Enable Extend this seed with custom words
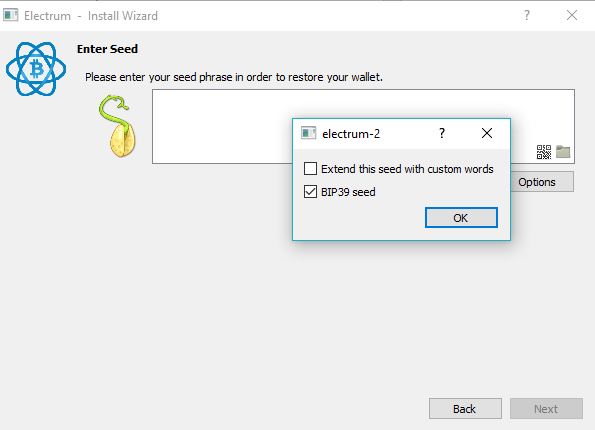 pyautogui.click(x=310, y=169)
